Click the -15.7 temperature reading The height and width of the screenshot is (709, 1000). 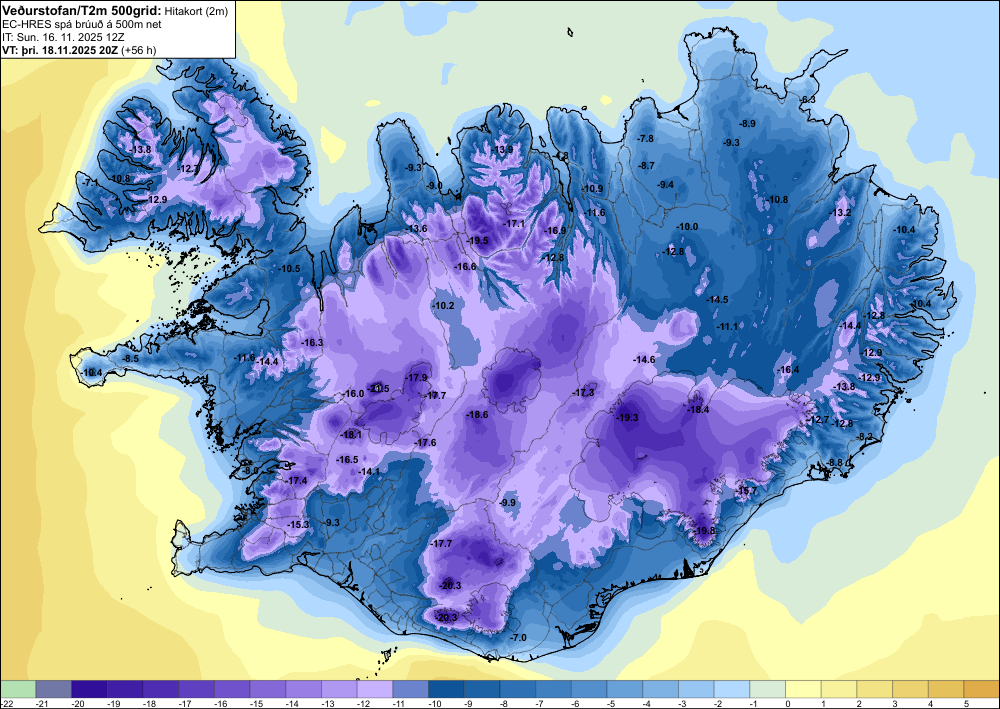[x=747, y=490]
